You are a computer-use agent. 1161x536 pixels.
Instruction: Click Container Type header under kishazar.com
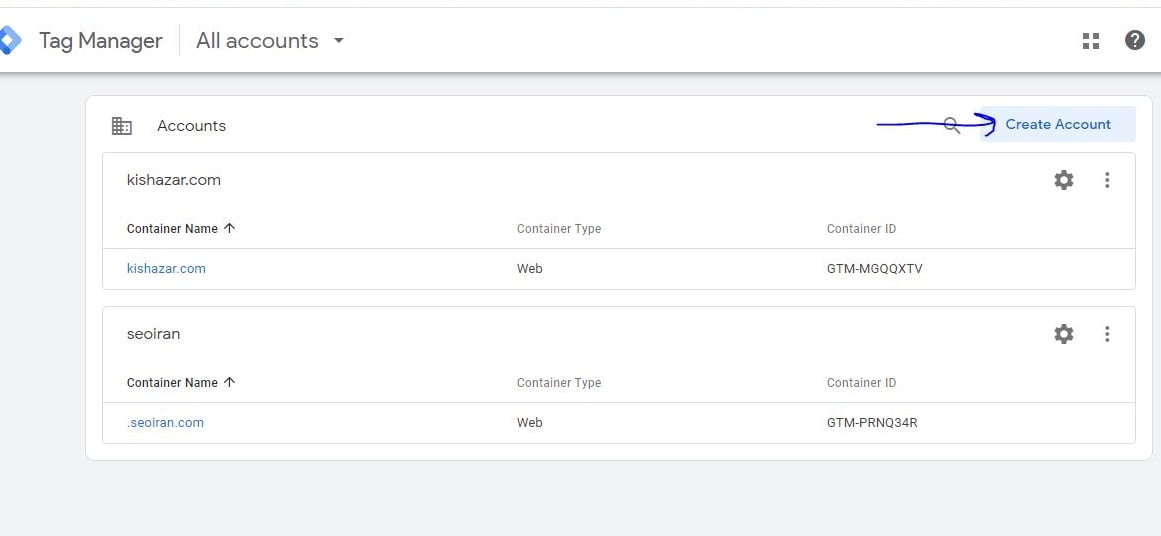point(559,229)
